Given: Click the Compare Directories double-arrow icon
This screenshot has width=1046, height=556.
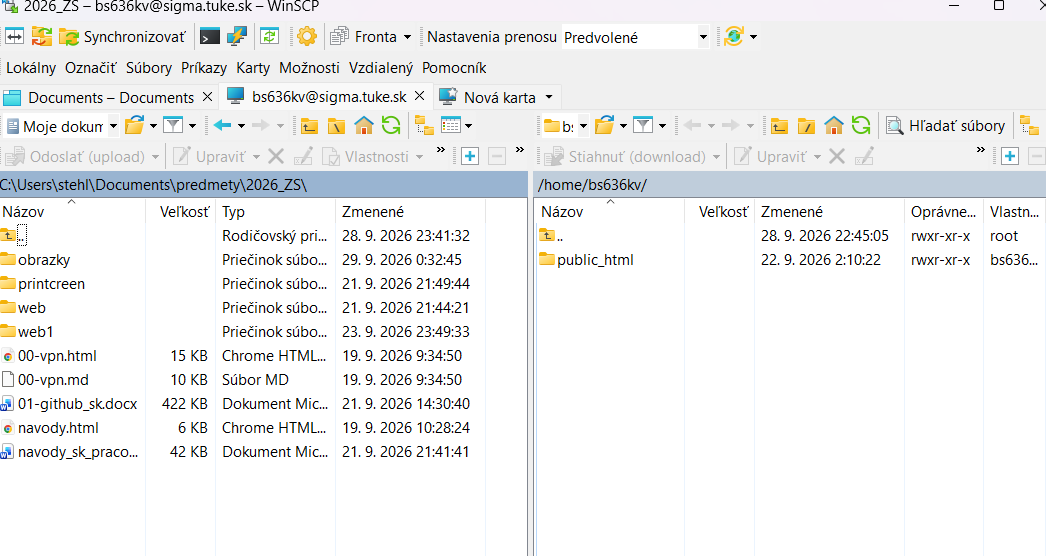Looking at the screenshot, I should [x=14, y=36].
